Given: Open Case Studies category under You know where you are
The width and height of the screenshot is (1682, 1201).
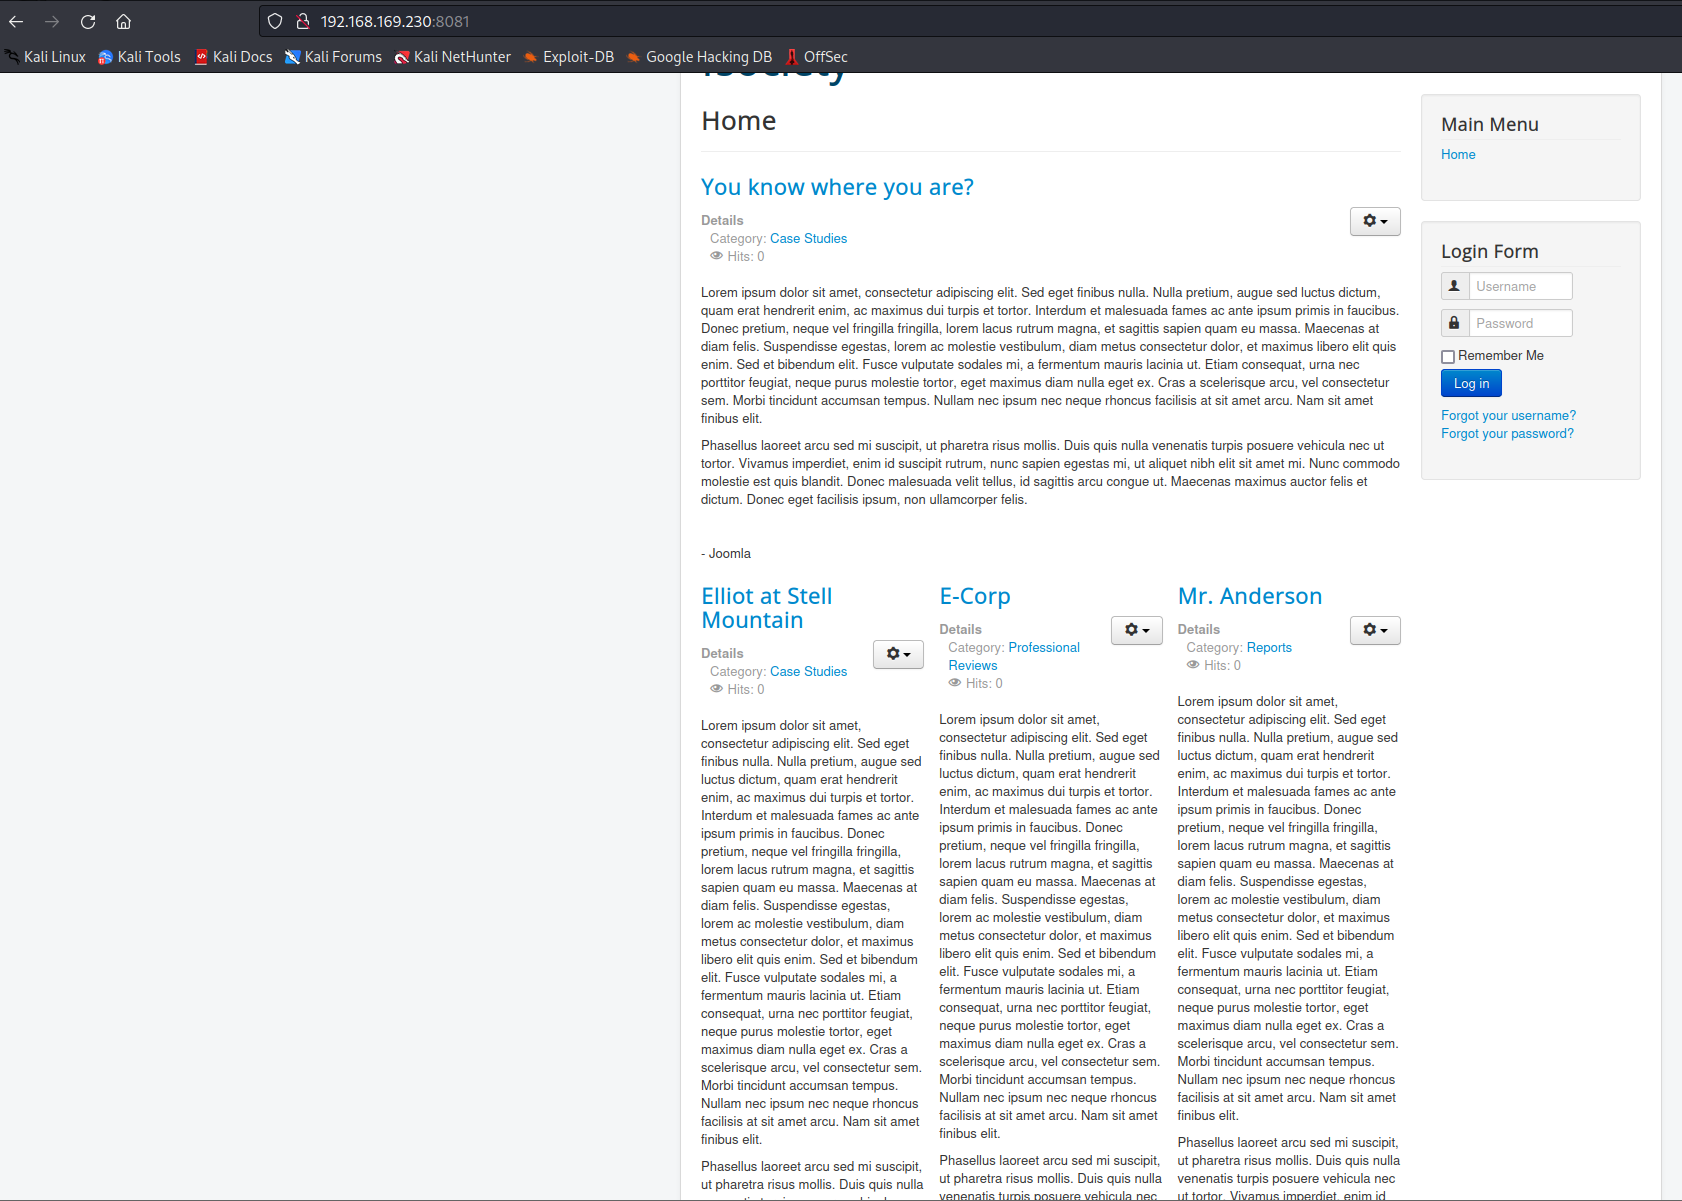Looking at the screenshot, I should pos(808,238).
